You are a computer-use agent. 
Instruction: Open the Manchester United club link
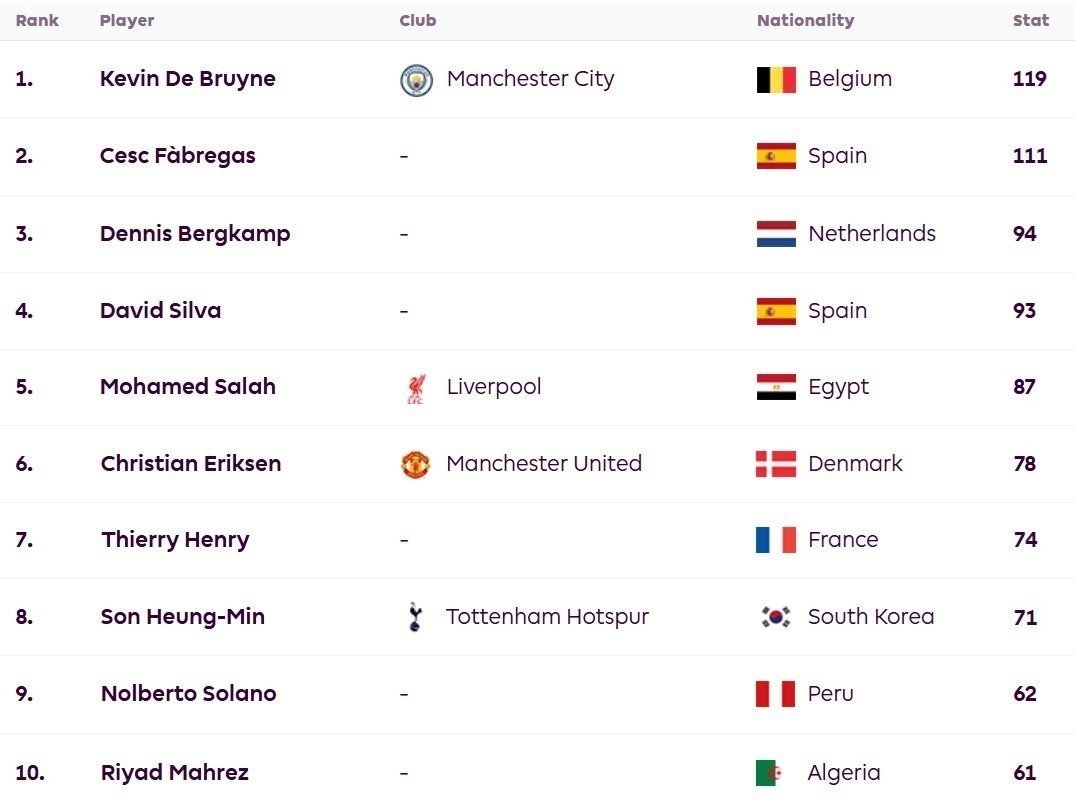coord(544,463)
